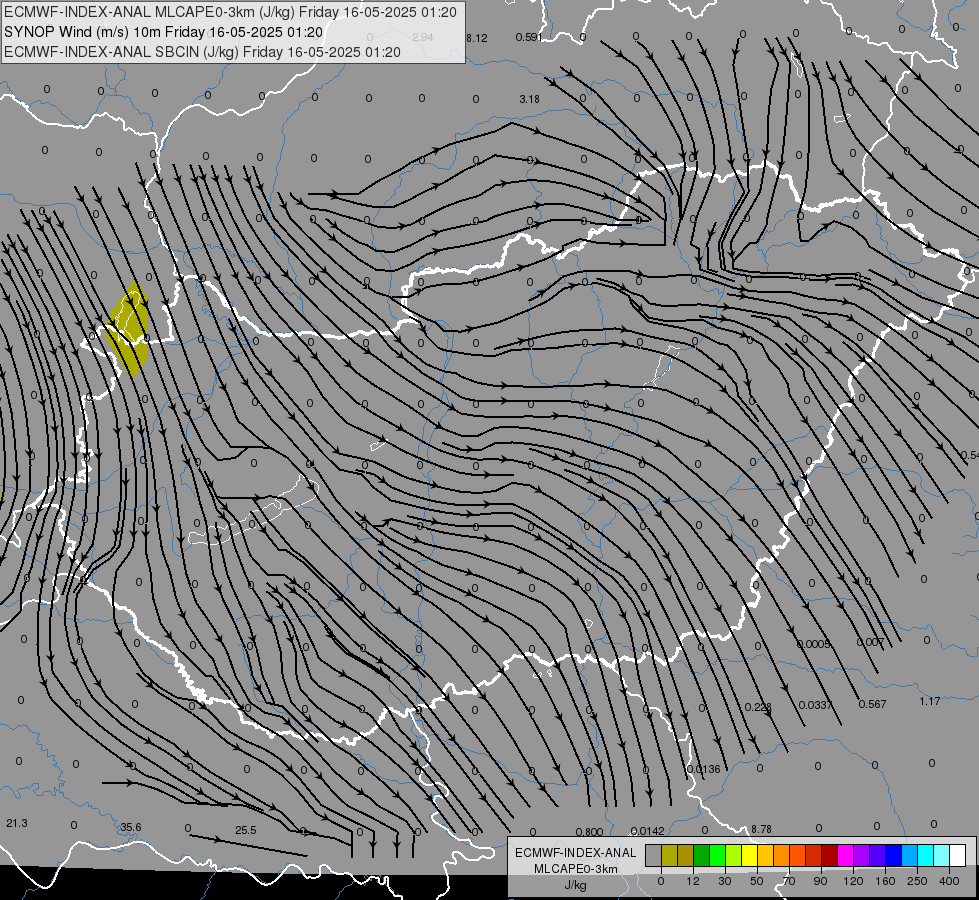Click the map value 21.3

pos(17,823)
